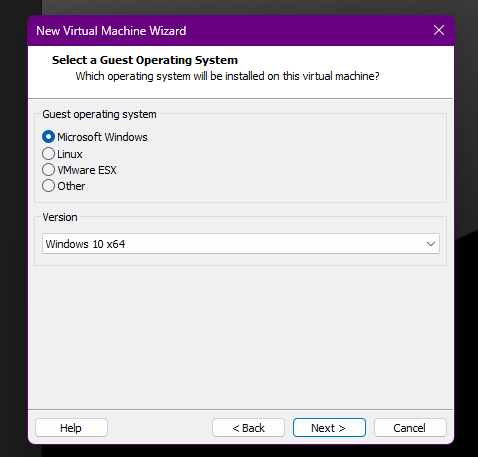Click the VMware ESX label text

click(x=87, y=170)
